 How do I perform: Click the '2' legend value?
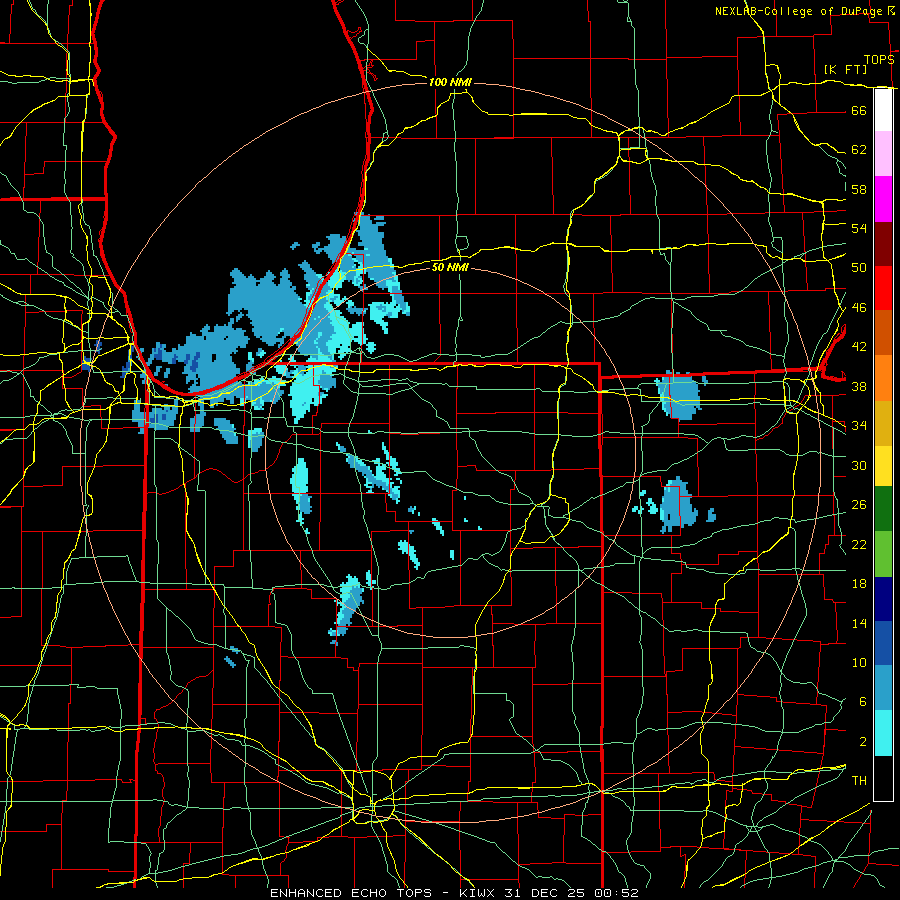(863, 742)
